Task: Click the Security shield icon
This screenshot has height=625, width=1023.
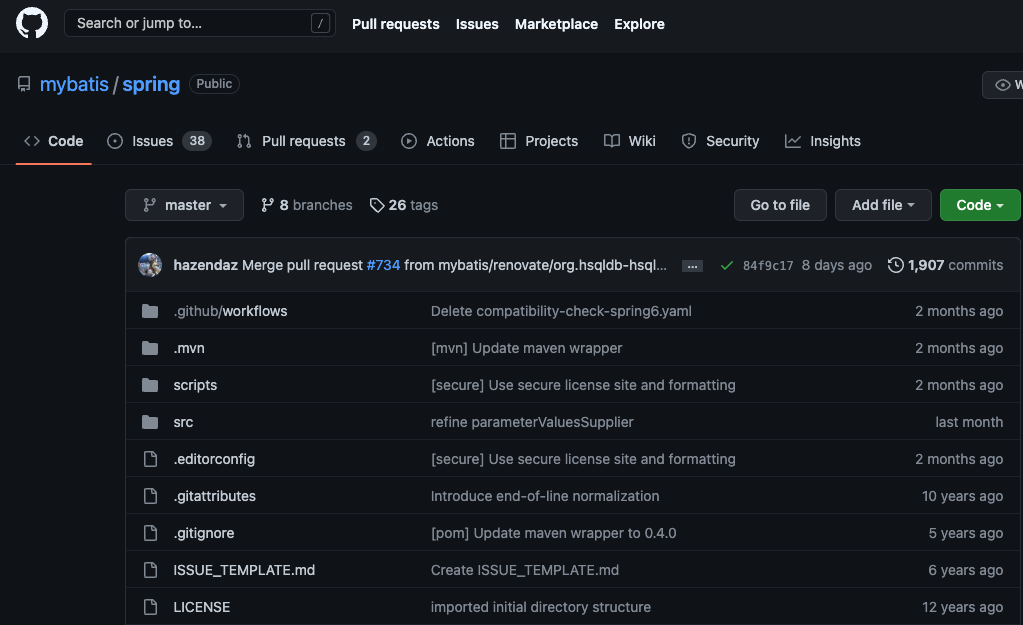Action: click(x=689, y=141)
